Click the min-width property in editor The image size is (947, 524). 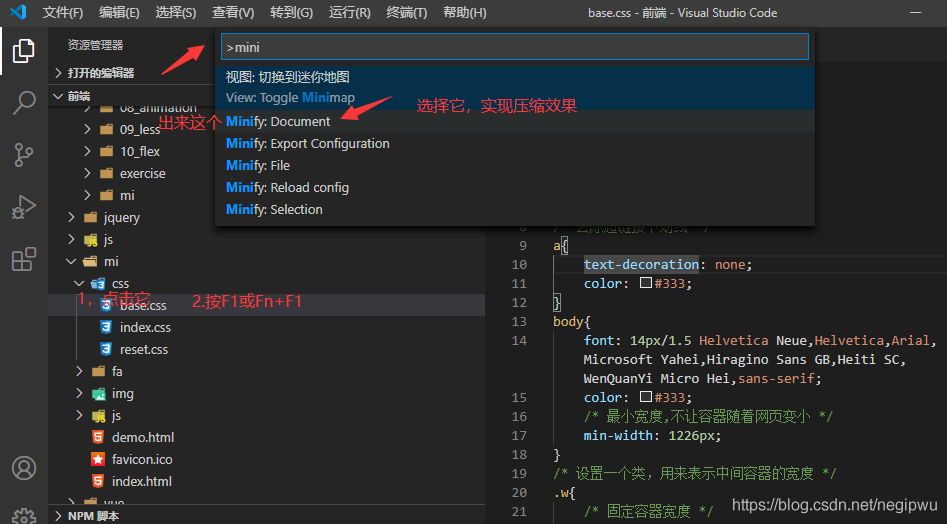(x=617, y=435)
